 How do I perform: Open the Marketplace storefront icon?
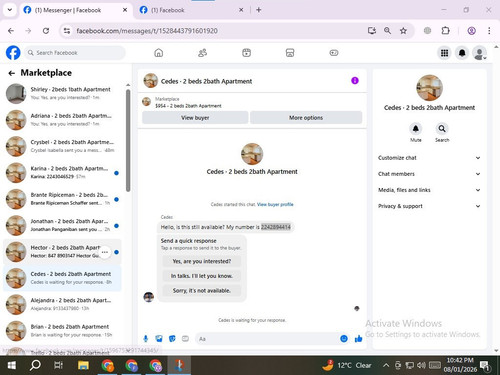290,53
